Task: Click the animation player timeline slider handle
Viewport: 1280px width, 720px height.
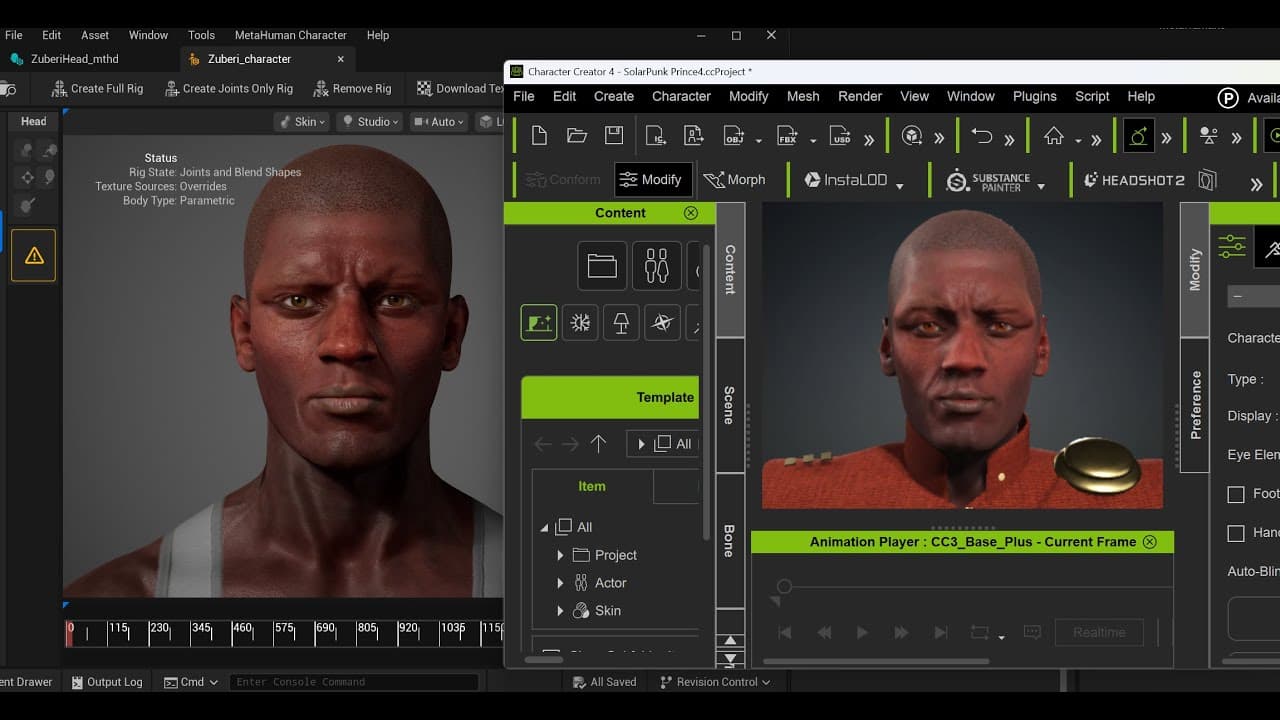Action: (784, 587)
